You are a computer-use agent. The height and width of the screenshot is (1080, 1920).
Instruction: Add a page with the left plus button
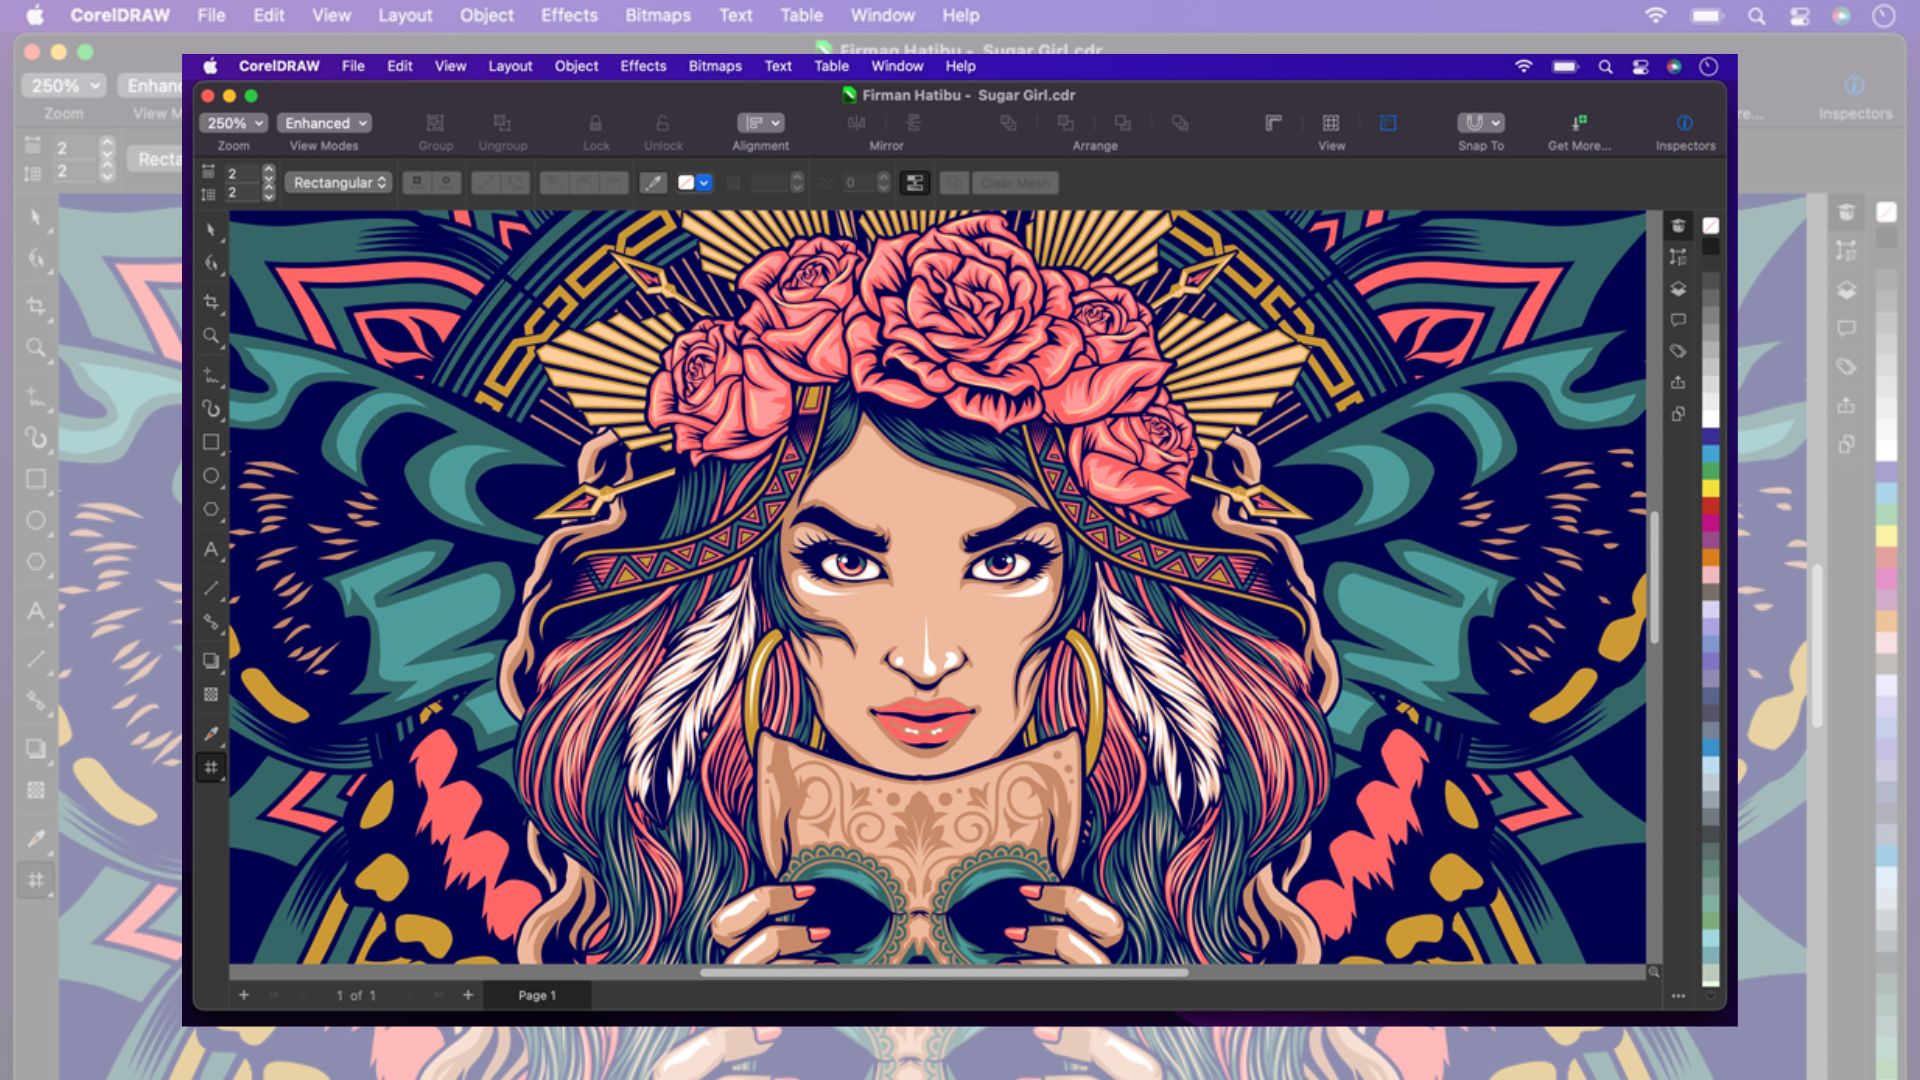pyautogui.click(x=244, y=995)
